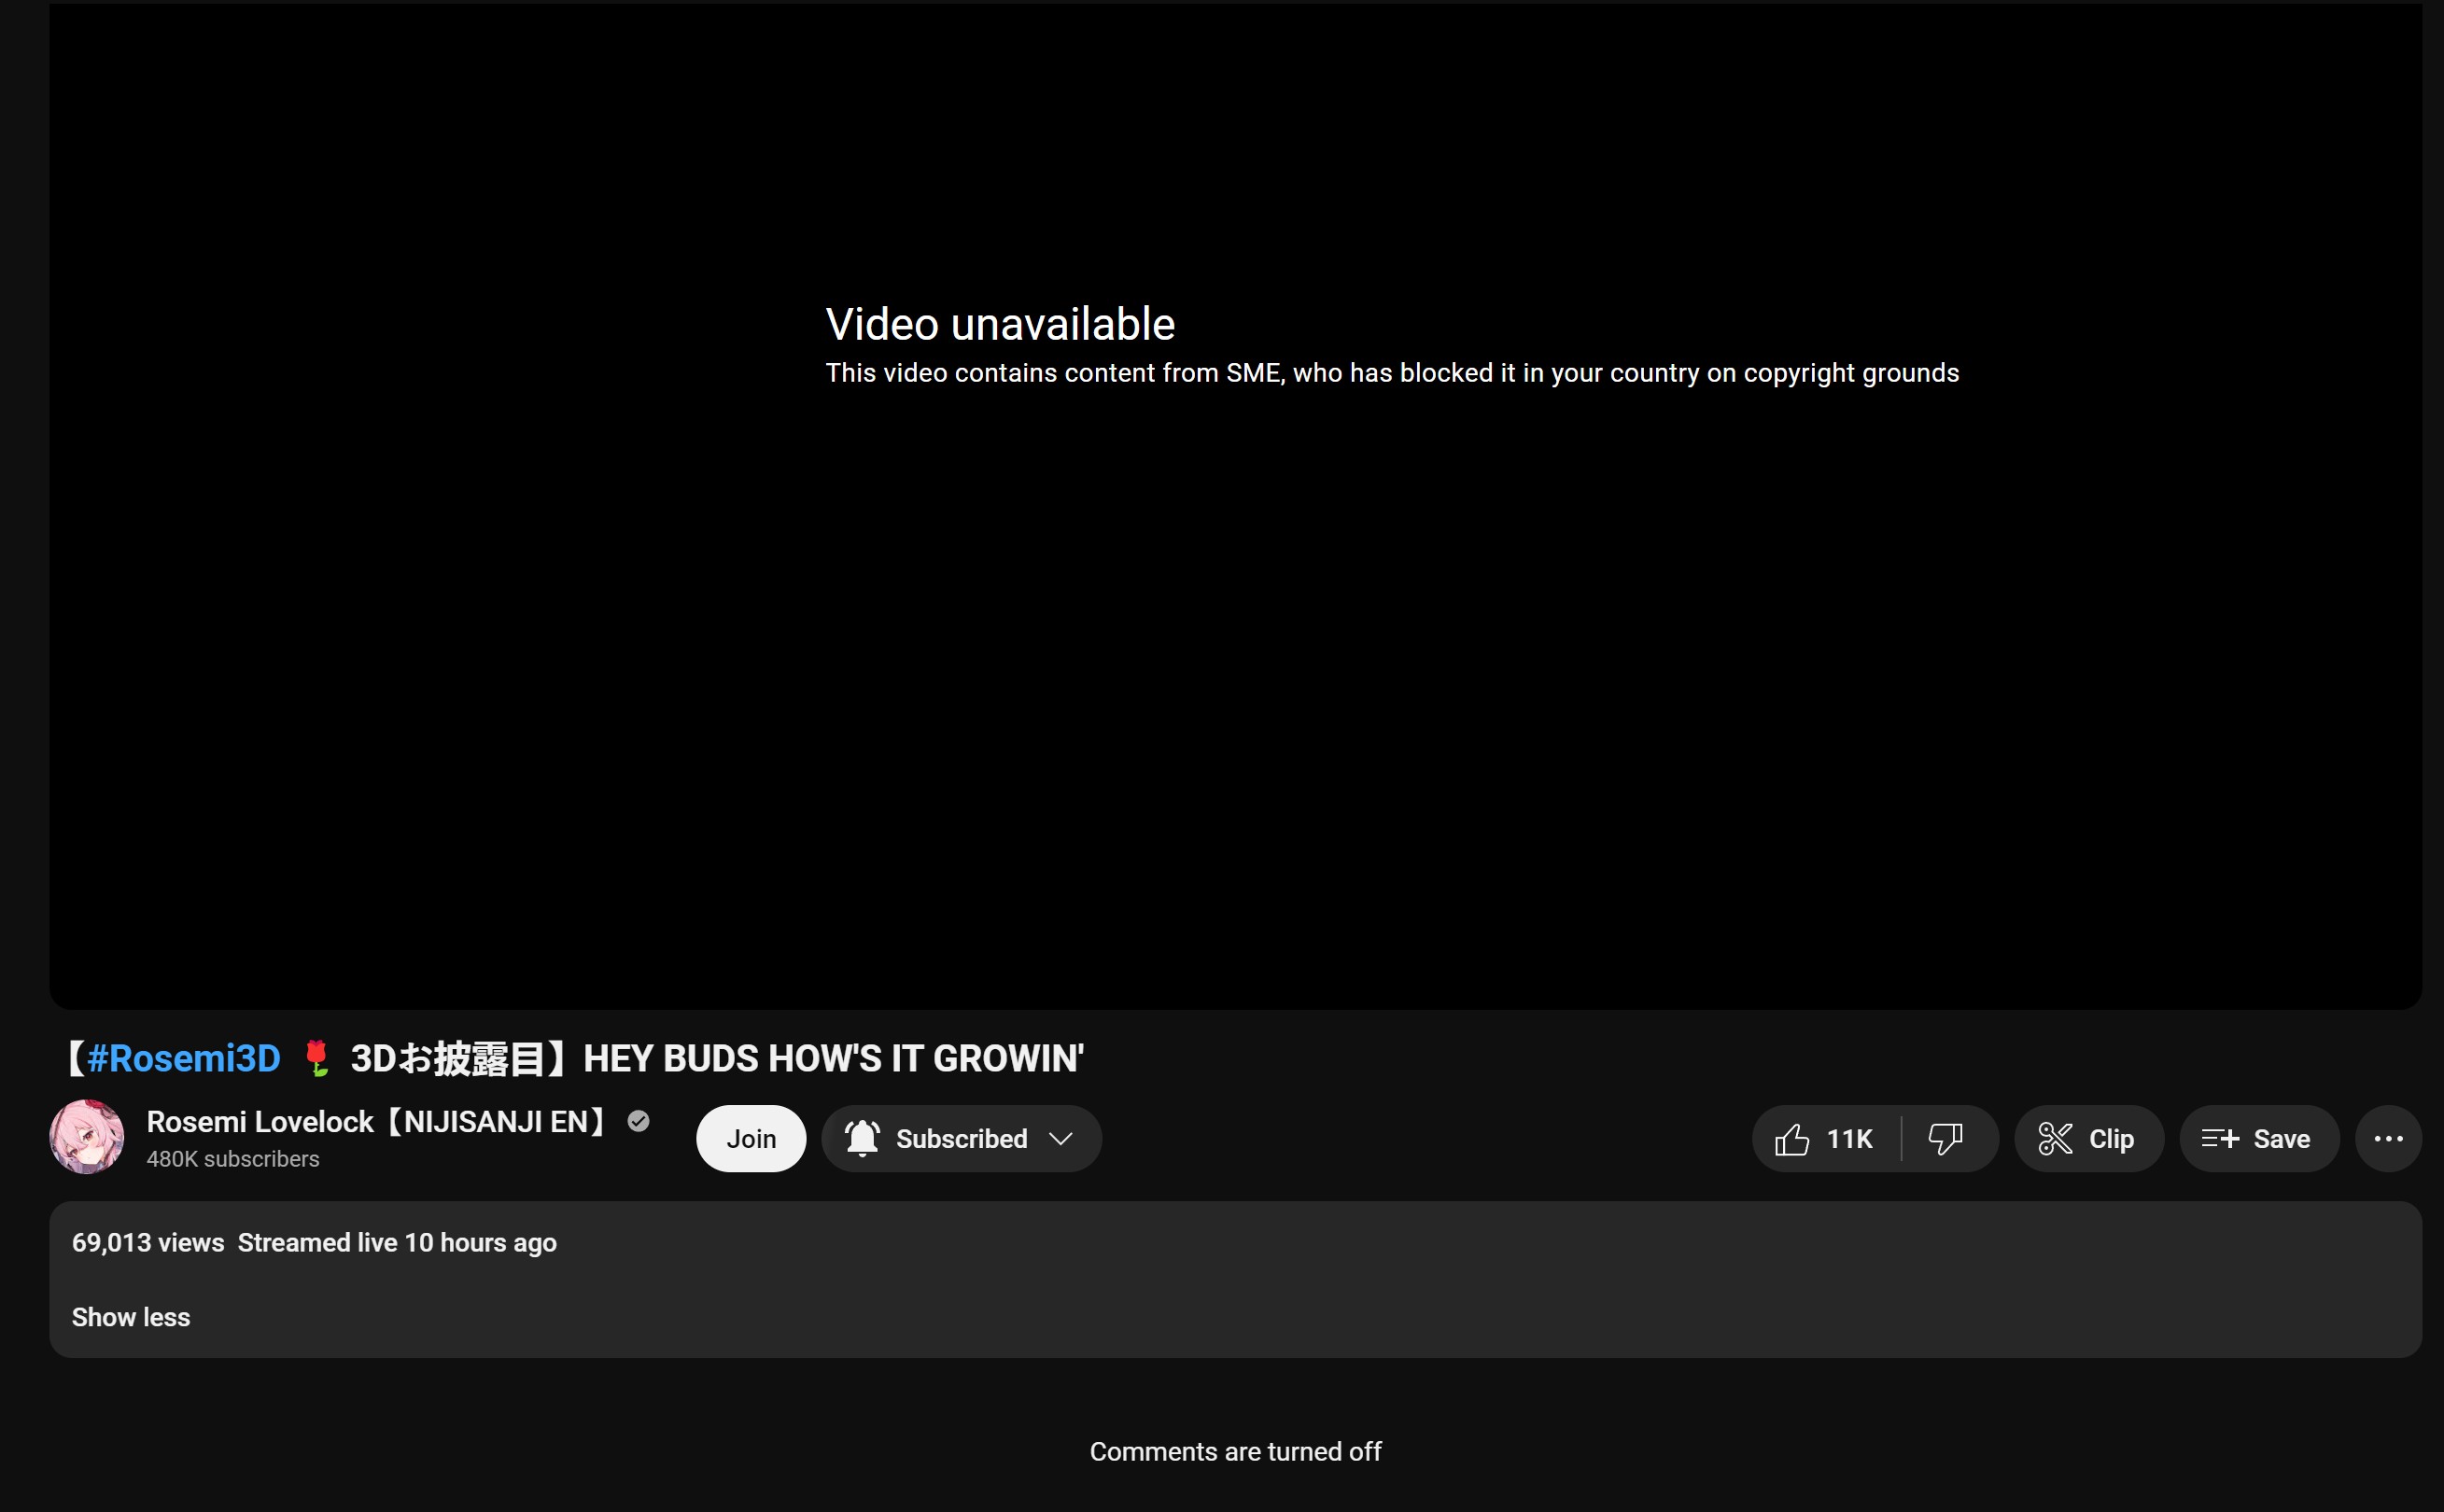Click the verified badge next to channel name
The image size is (2444, 1512).
tap(638, 1122)
